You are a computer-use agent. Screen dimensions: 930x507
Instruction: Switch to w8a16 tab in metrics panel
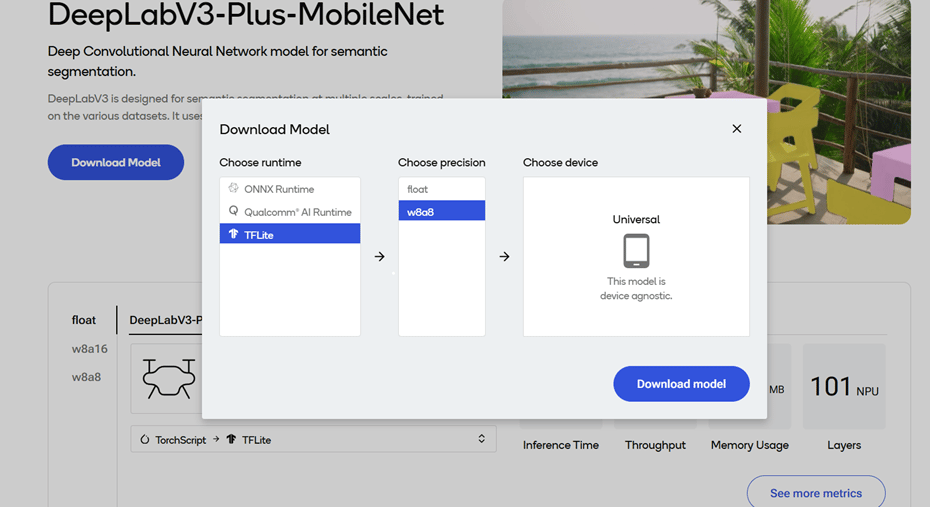tap(90, 349)
